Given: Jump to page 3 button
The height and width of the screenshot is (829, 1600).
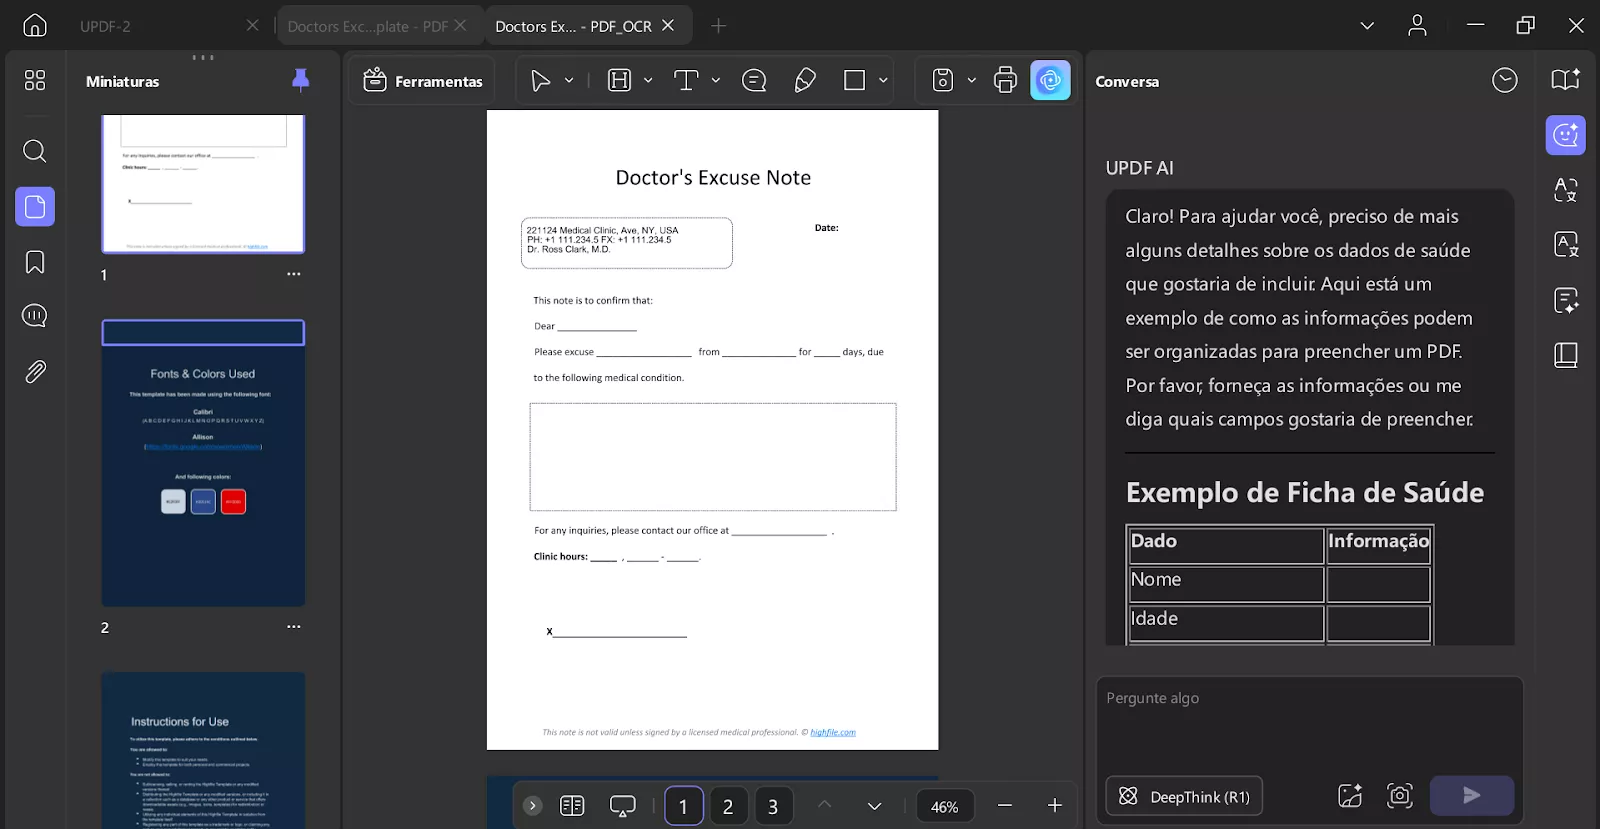Looking at the screenshot, I should coord(773,806).
